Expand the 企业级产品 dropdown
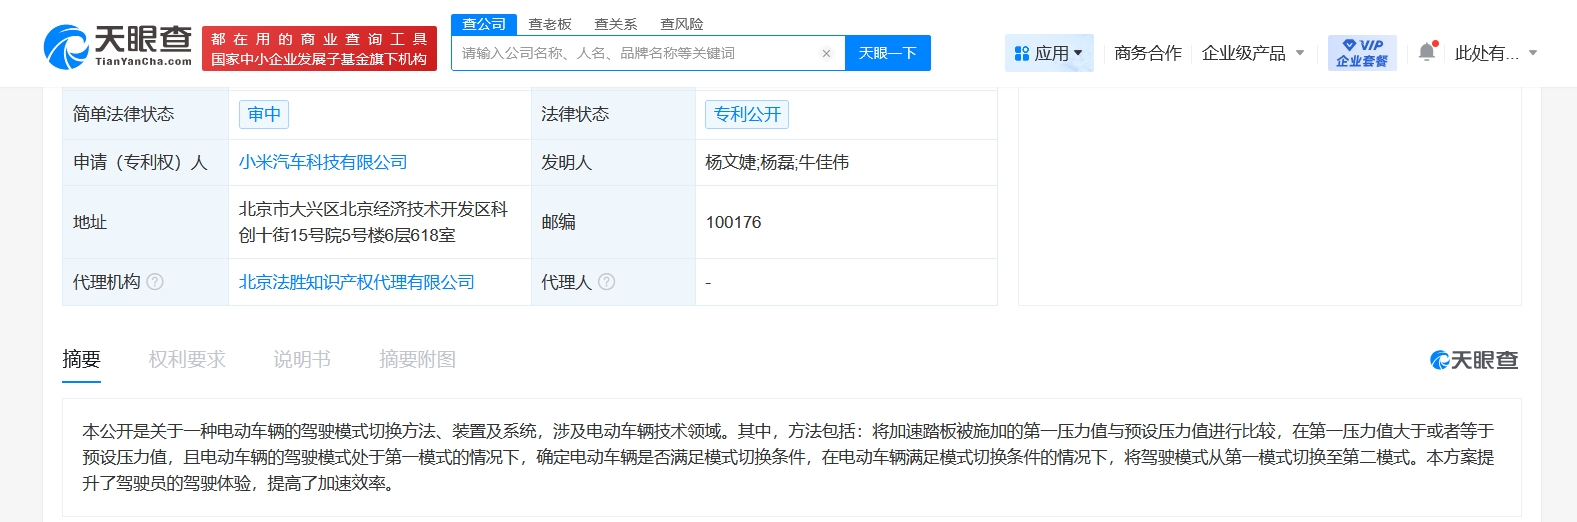 [x=1252, y=53]
